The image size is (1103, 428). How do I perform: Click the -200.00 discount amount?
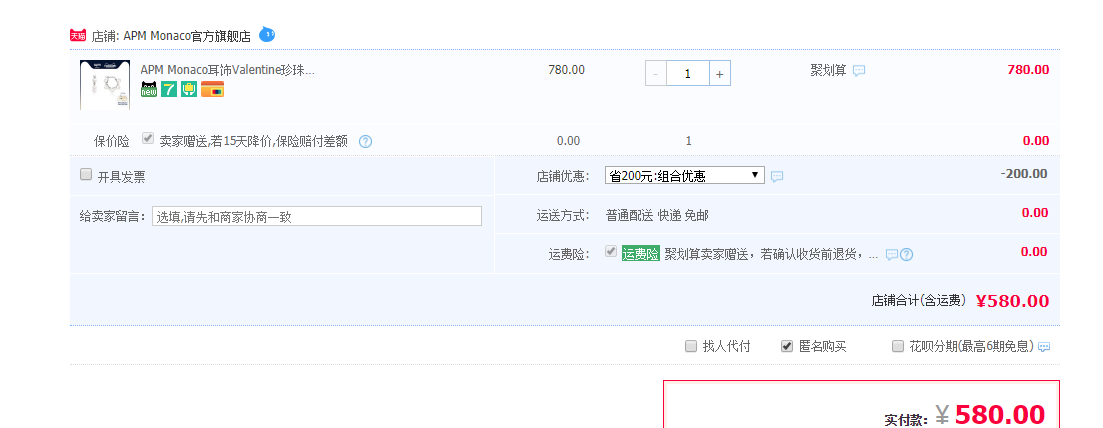[1024, 174]
